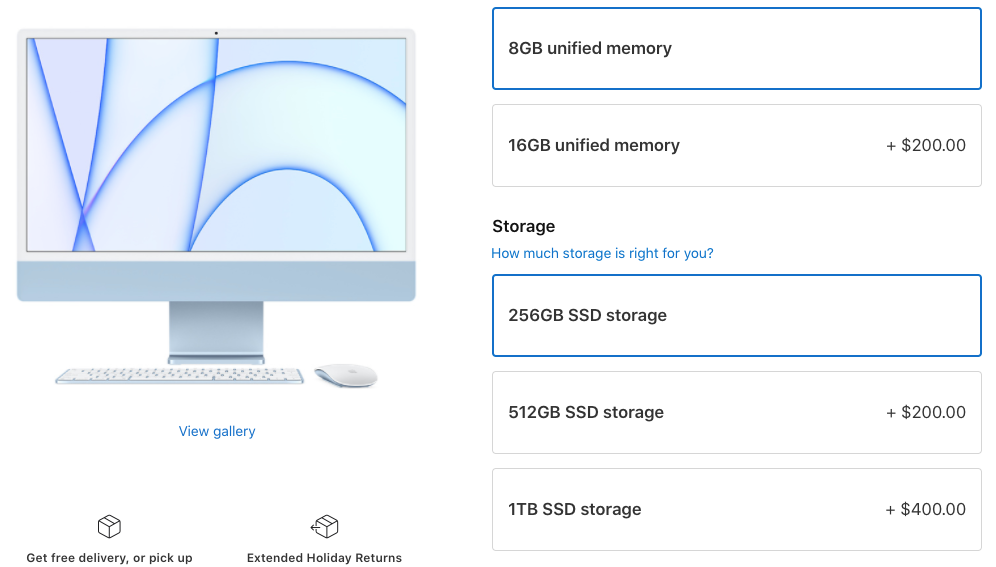Click "Get free delivery, or pick up" text
The width and height of the screenshot is (996, 567).
click(x=109, y=557)
